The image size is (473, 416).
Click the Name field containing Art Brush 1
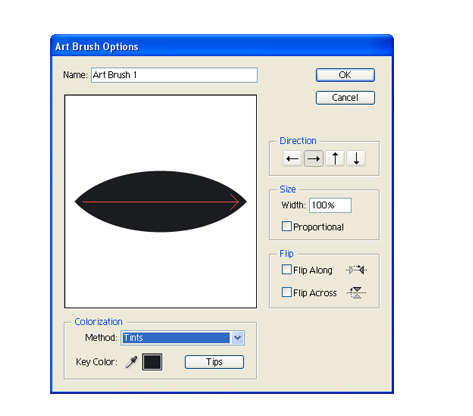tap(174, 75)
